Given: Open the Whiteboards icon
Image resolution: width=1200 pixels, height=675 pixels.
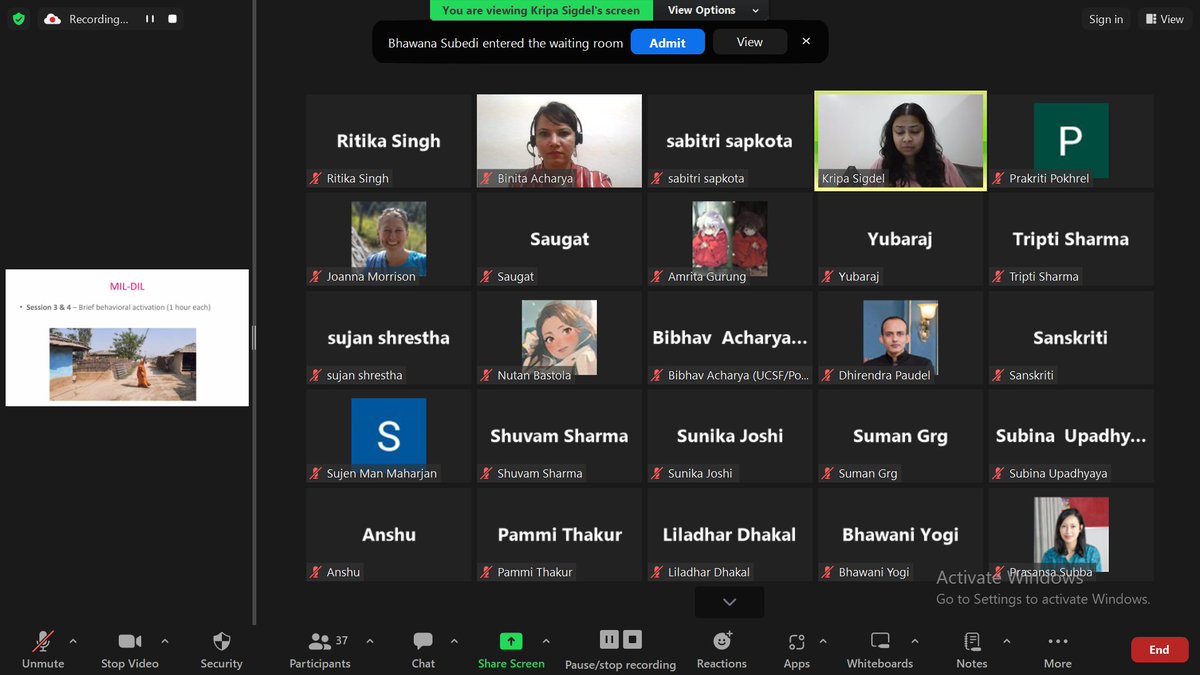Looking at the screenshot, I should coord(880,641).
